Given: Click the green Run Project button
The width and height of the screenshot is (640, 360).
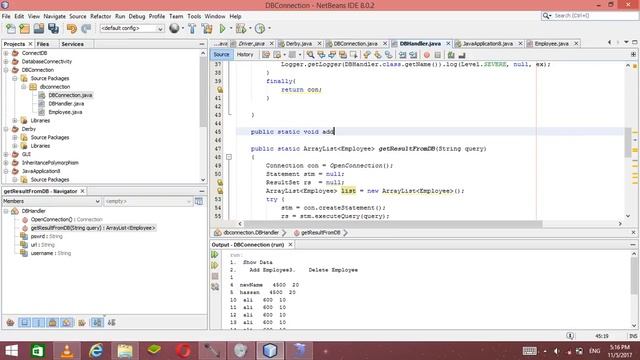Looking at the screenshot, I should (222, 29).
